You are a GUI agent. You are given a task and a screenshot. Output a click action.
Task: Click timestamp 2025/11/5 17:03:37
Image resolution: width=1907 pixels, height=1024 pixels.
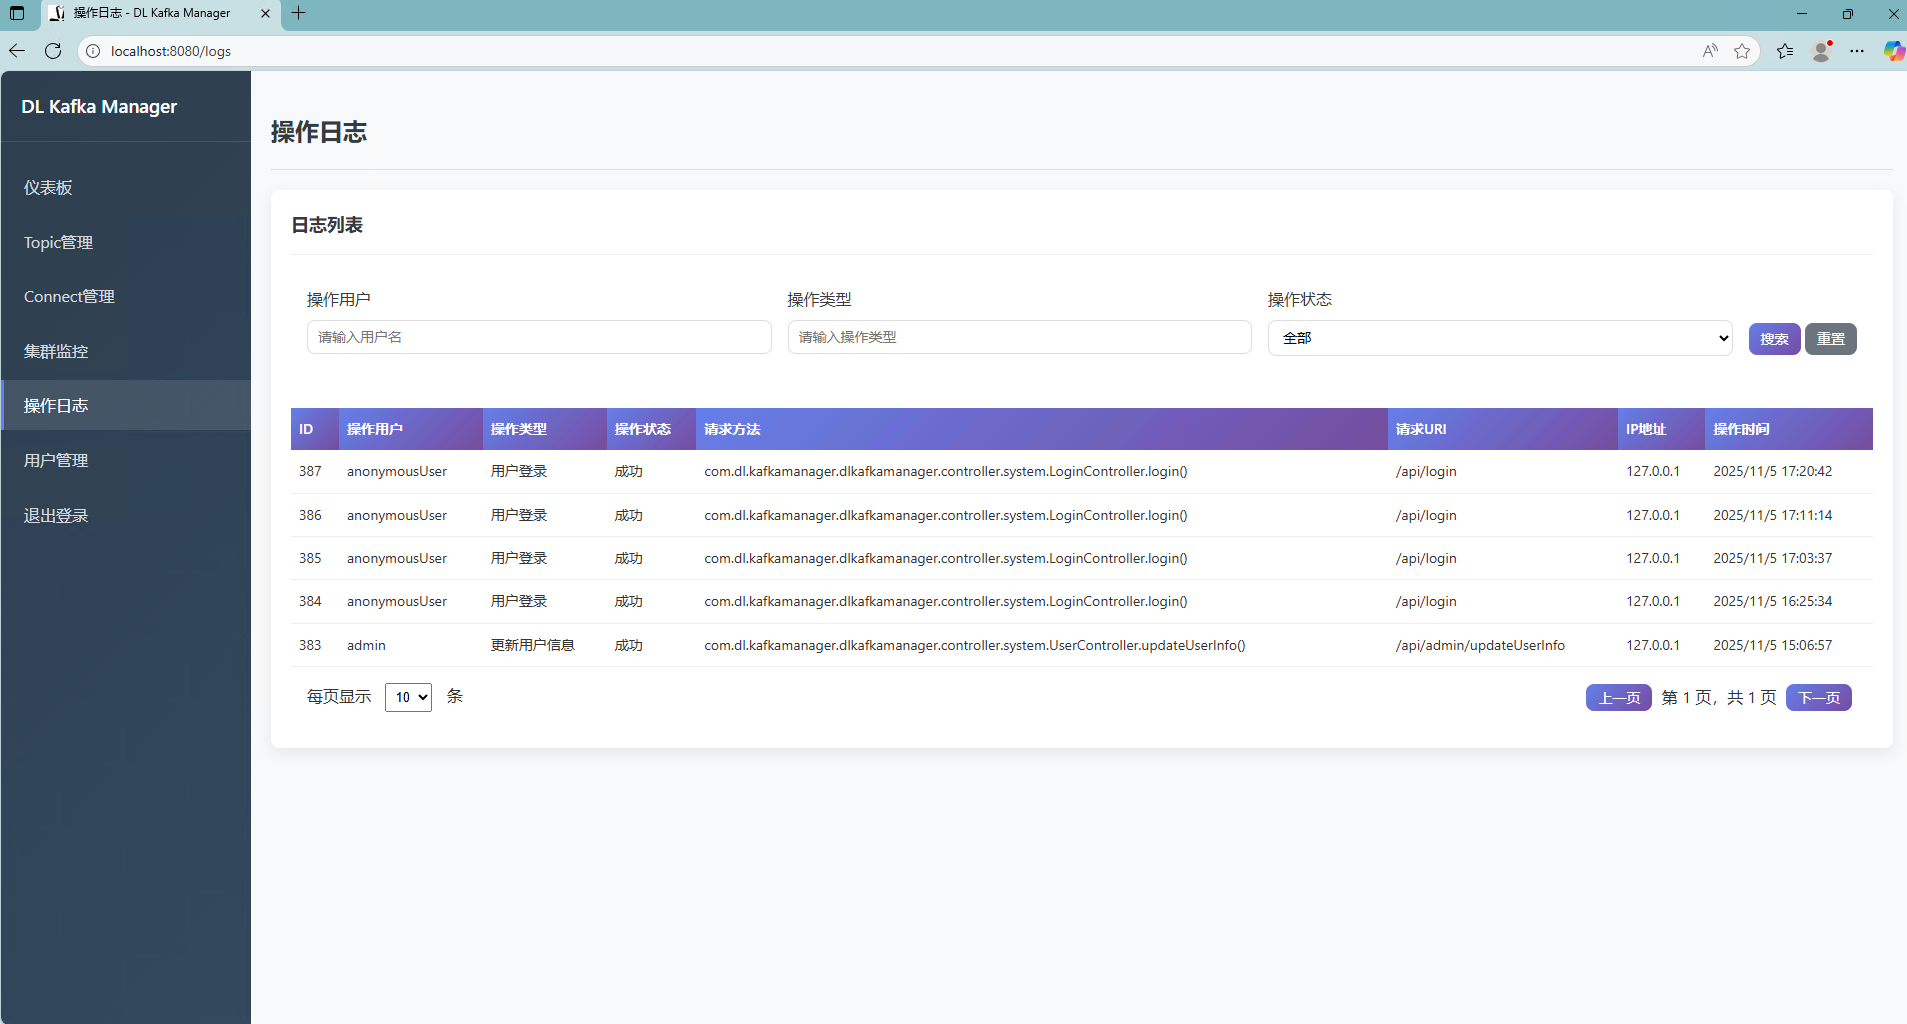coord(1772,558)
